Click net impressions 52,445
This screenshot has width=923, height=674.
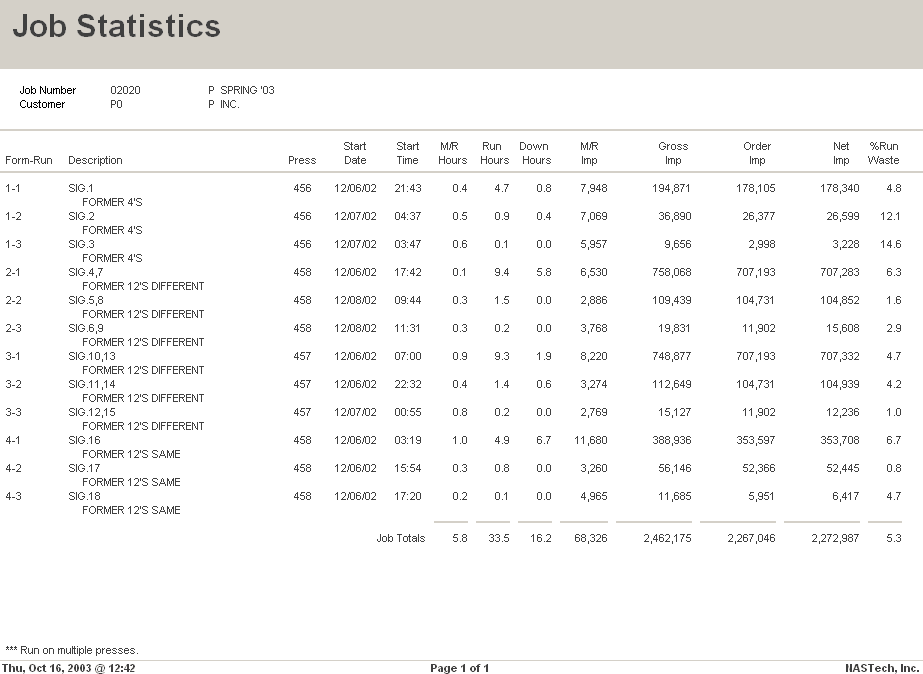[842, 469]
